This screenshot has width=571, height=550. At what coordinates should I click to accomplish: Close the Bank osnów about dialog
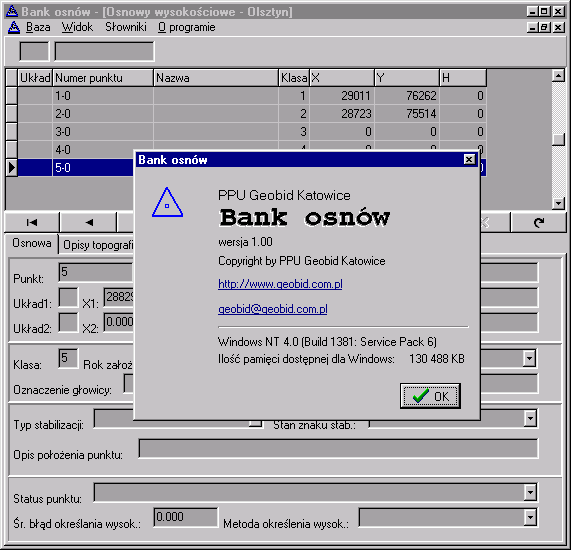469,160
